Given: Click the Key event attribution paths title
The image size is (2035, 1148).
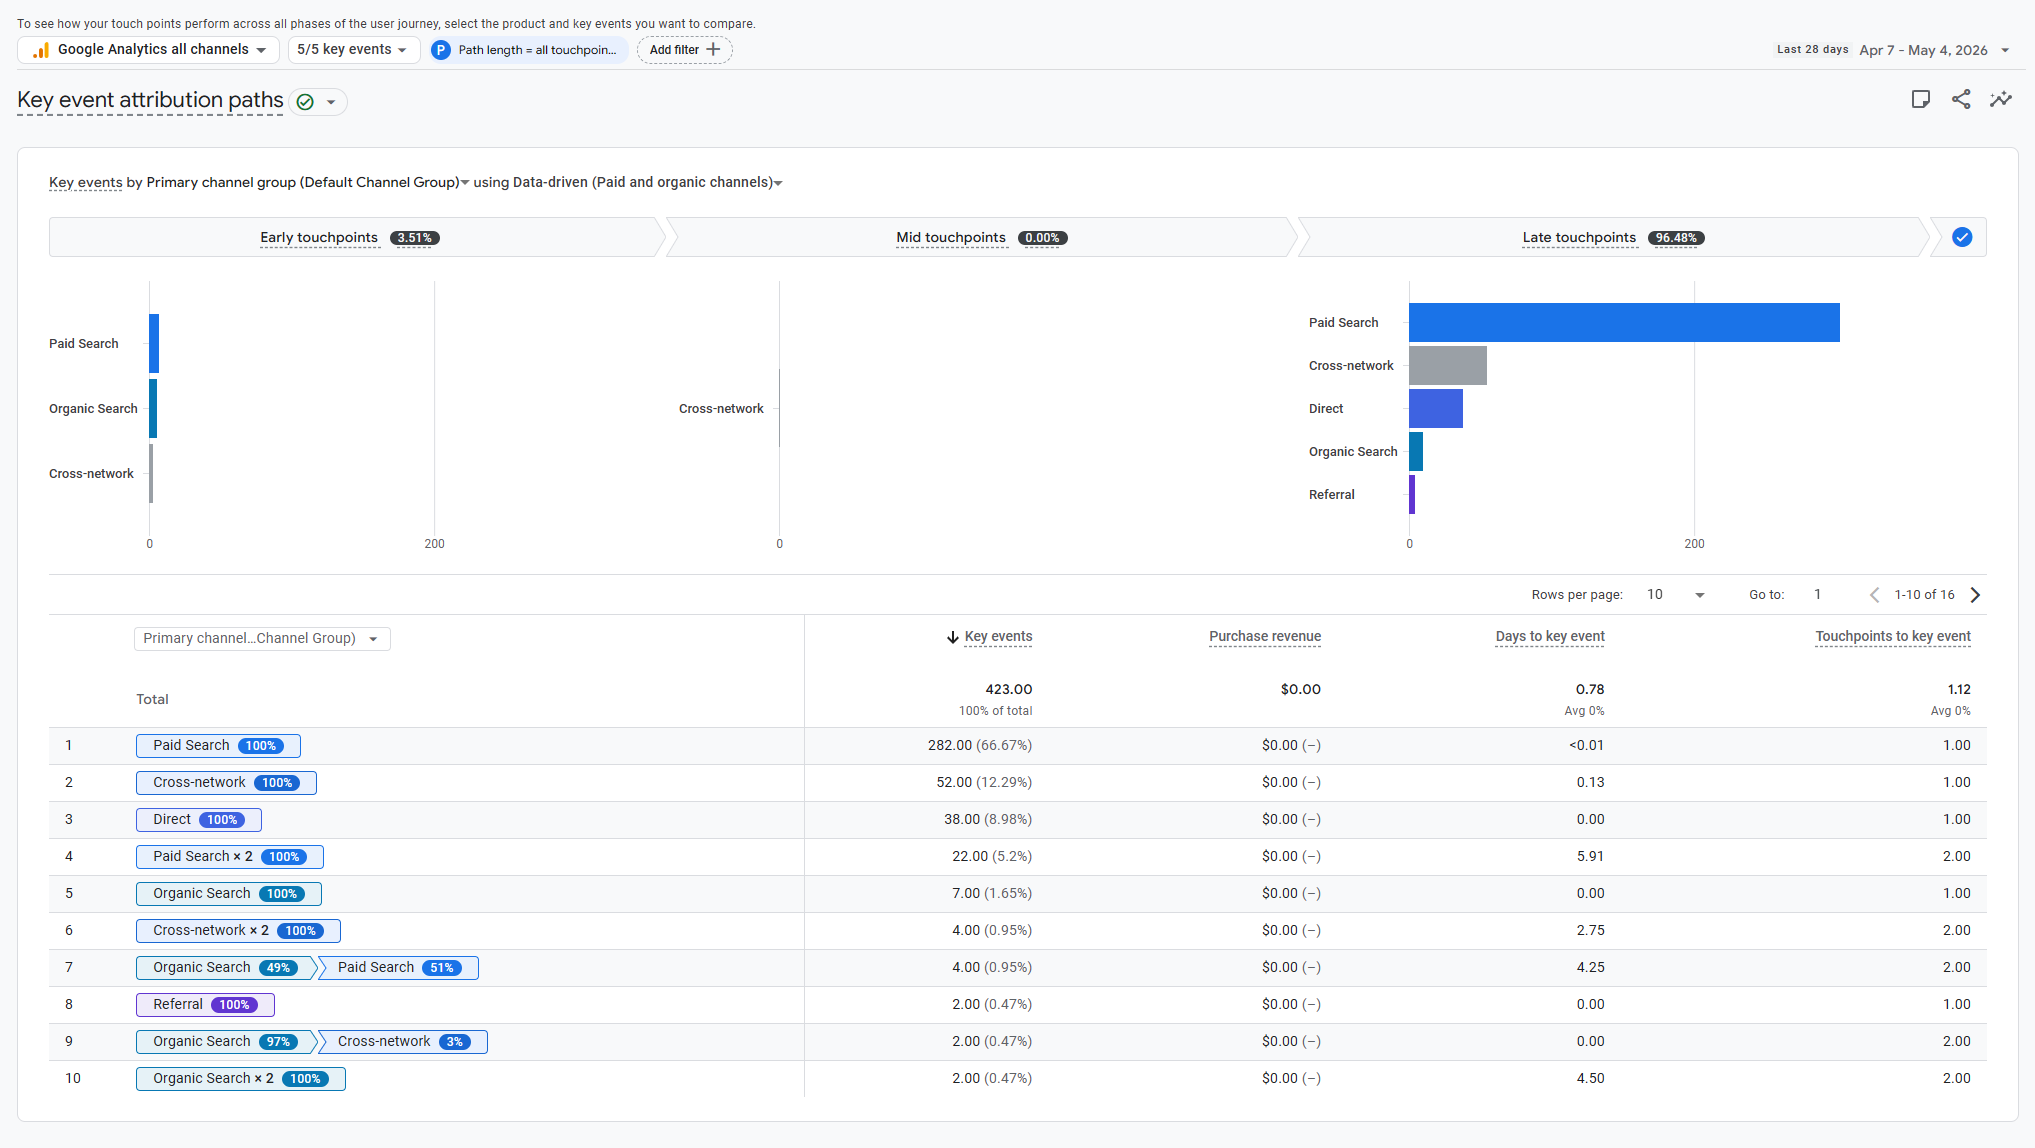Looking at the screenshot, I should point(150,101).
